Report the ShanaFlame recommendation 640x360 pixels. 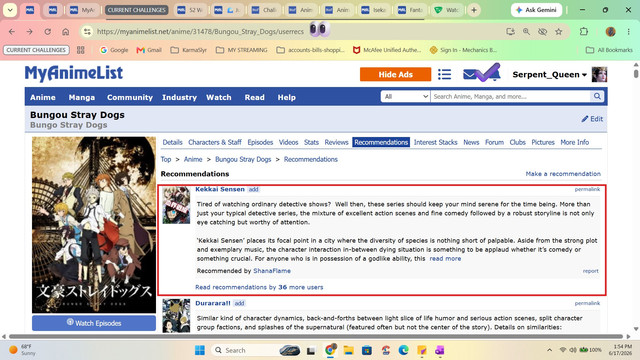590,271
